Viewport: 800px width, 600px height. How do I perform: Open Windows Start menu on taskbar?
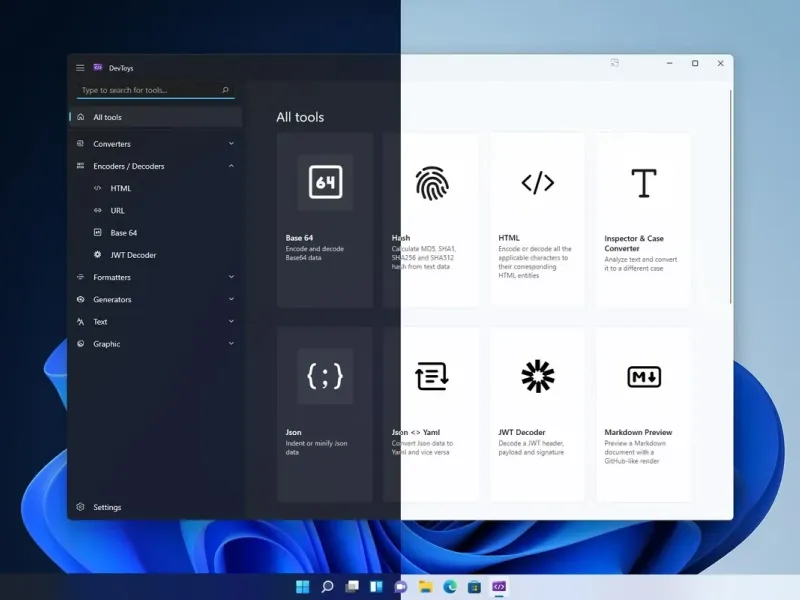click(x=303, y=587)
